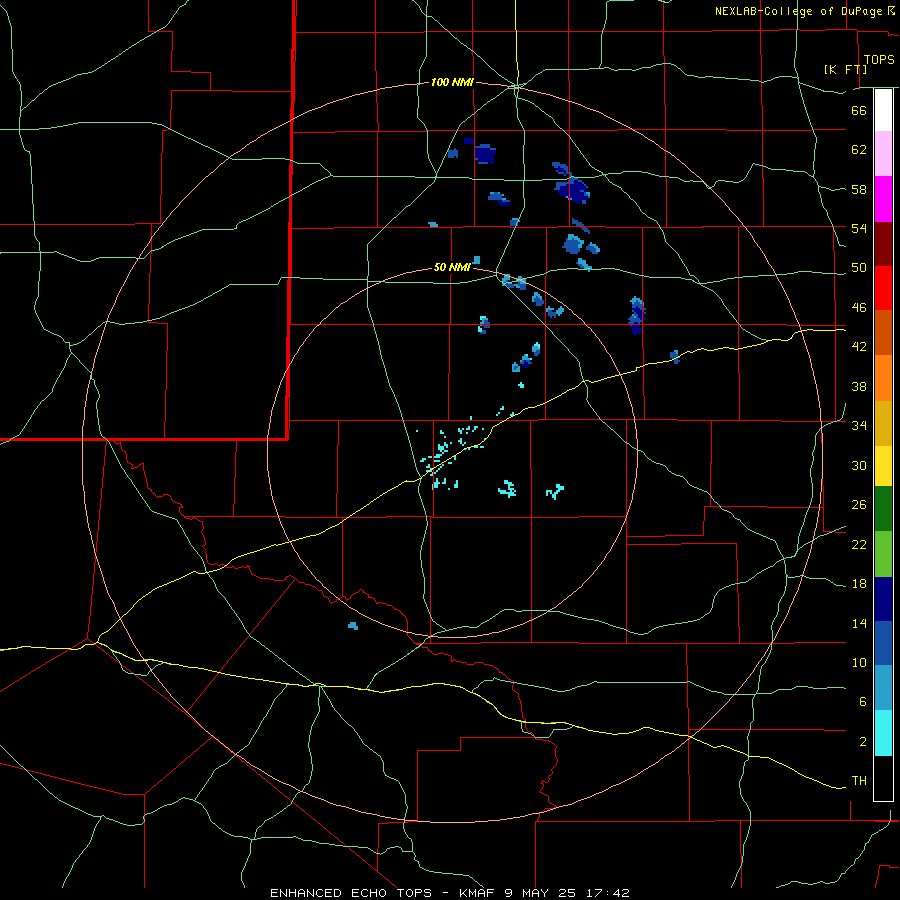Click the 42 value on the scale
900x900 pixels.
859,346
